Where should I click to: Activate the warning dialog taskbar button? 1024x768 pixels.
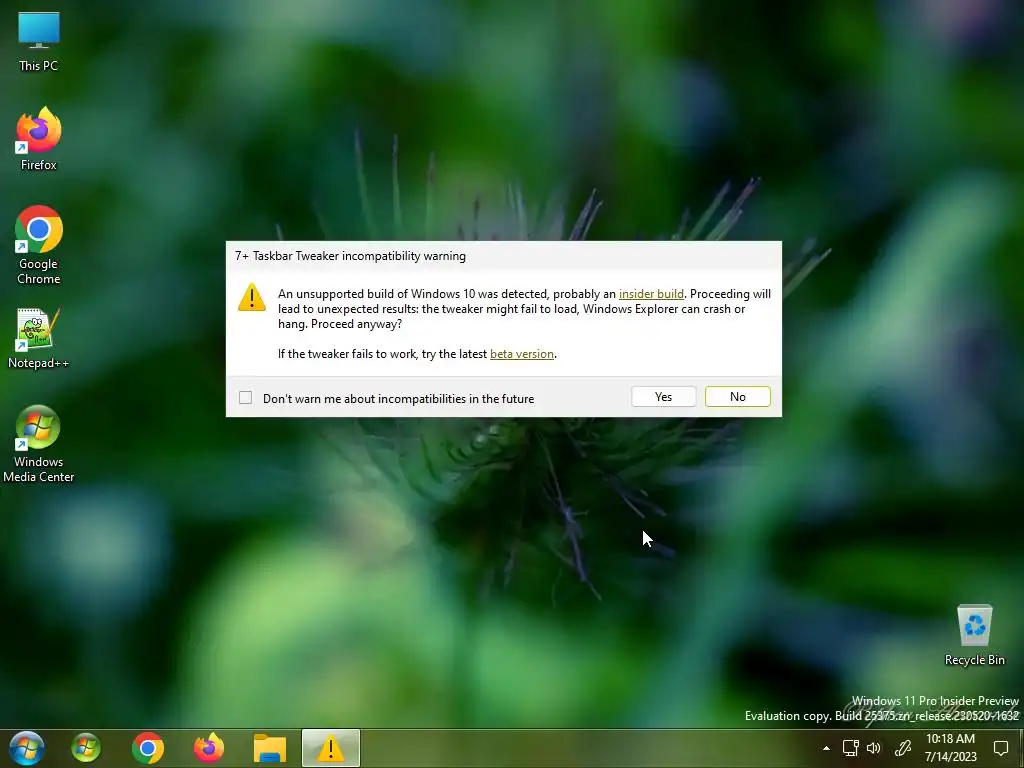tap(330, 748)
